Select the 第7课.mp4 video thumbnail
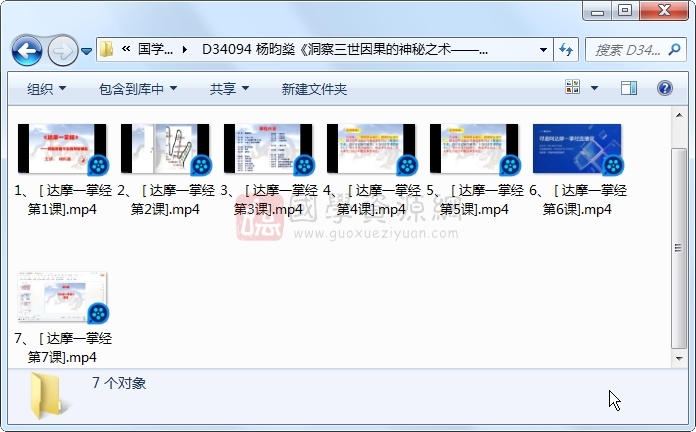Image resolution: width=696 pixels, height=432 pixels. 62,297
